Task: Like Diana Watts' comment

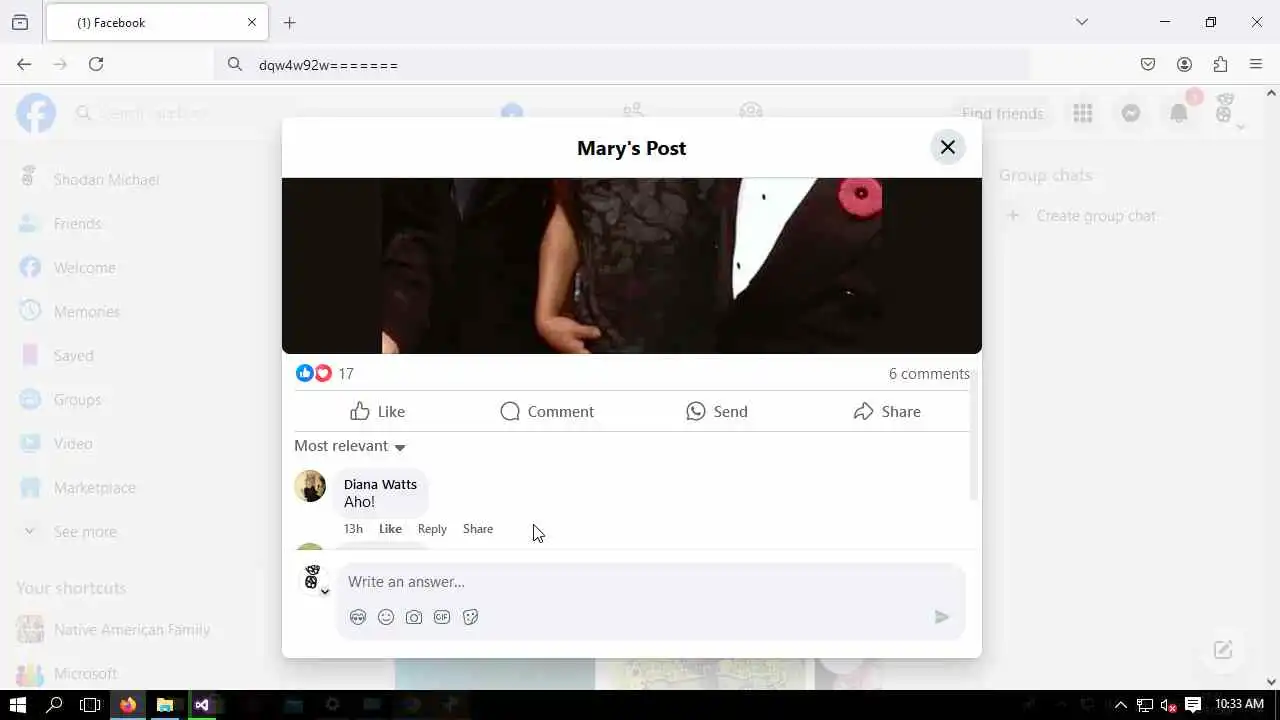Action: click(390, 529)
